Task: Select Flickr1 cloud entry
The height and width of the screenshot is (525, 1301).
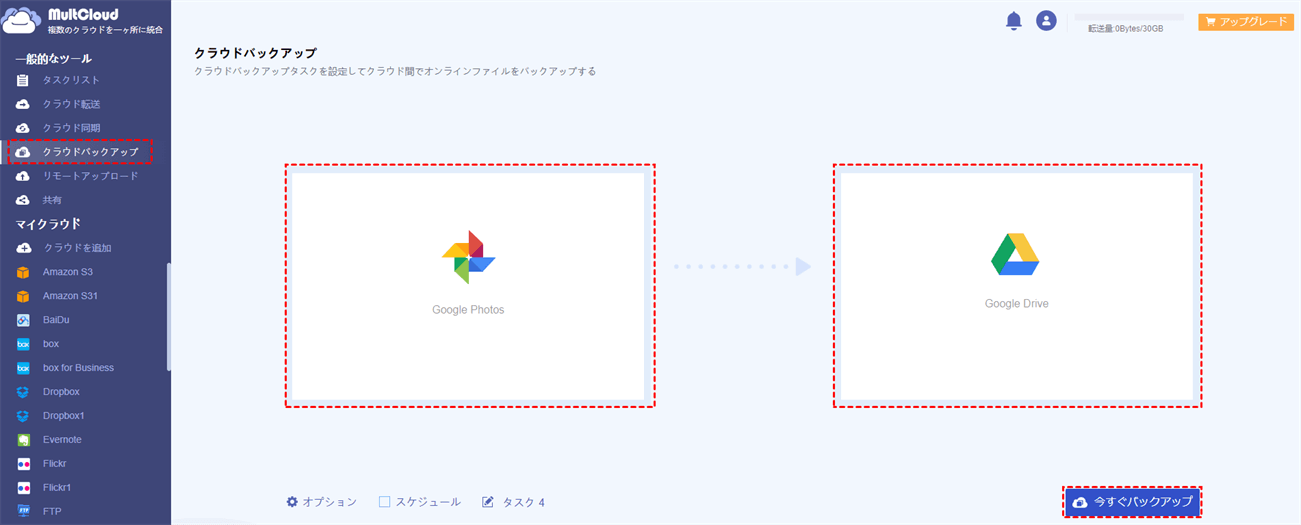Action: [57, 488]
